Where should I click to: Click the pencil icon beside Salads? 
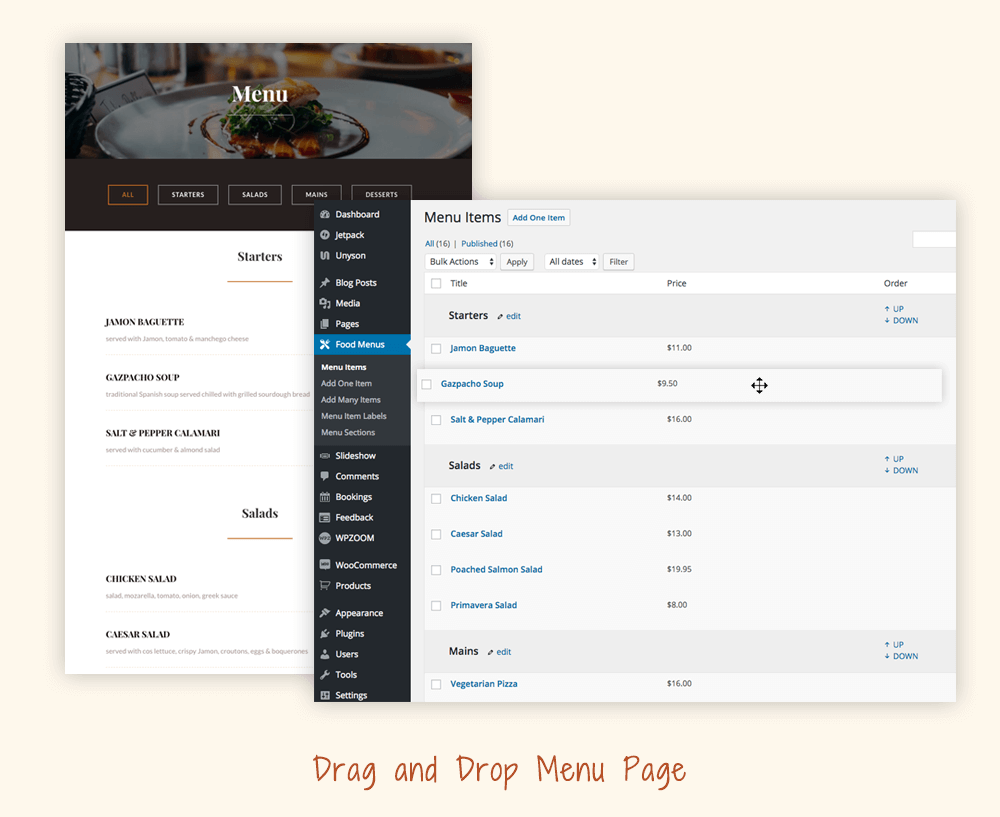(492, 466)
